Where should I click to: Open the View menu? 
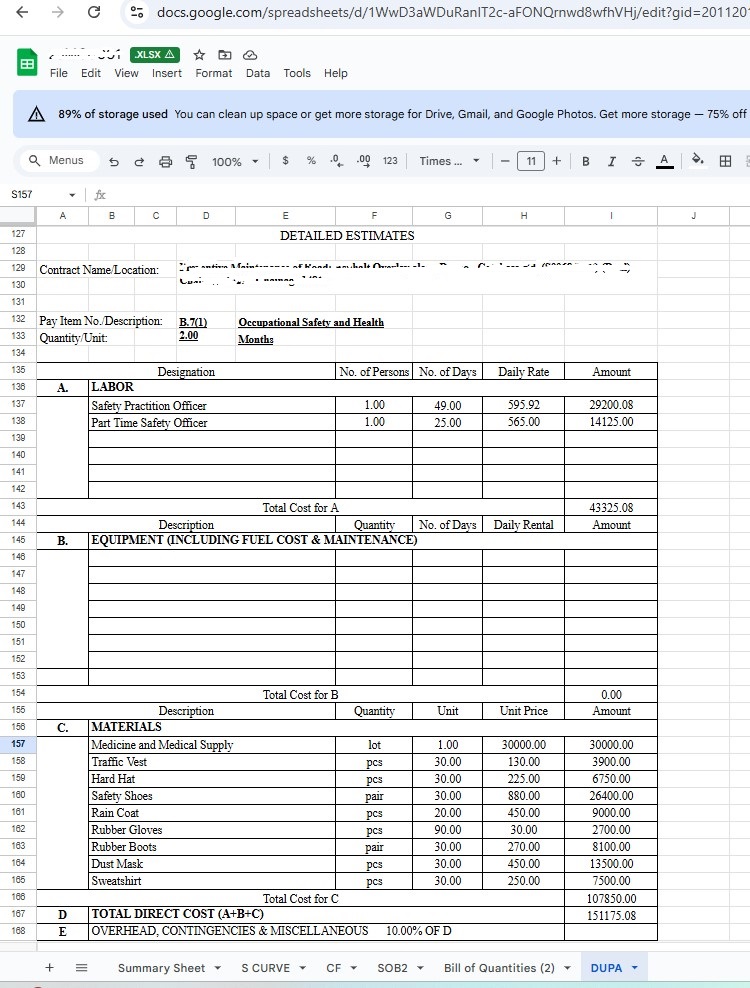(126, 73)
